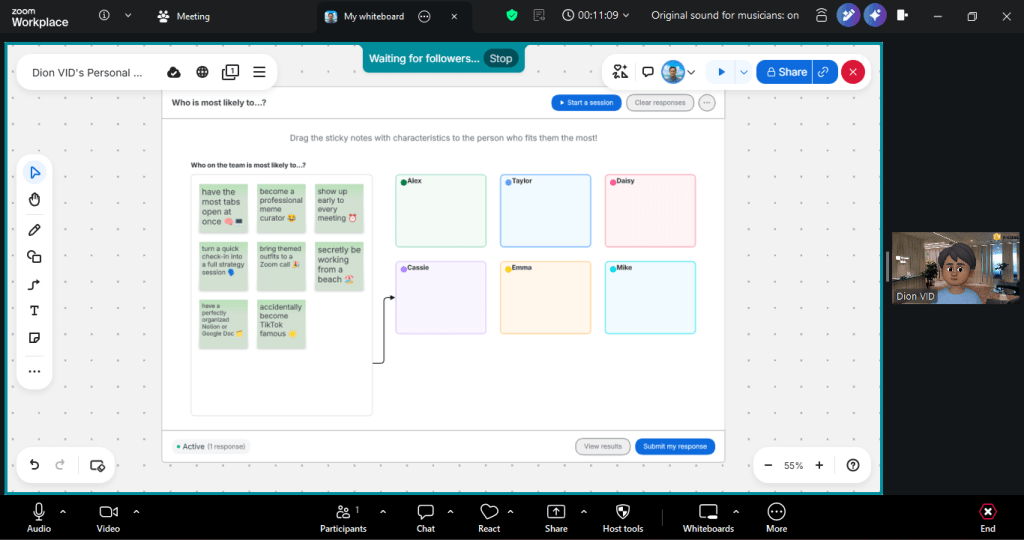Copy whiteboard share link
Image resolution: width=1024 pixels, height=540 pixels.
click(x=824, y=72)
